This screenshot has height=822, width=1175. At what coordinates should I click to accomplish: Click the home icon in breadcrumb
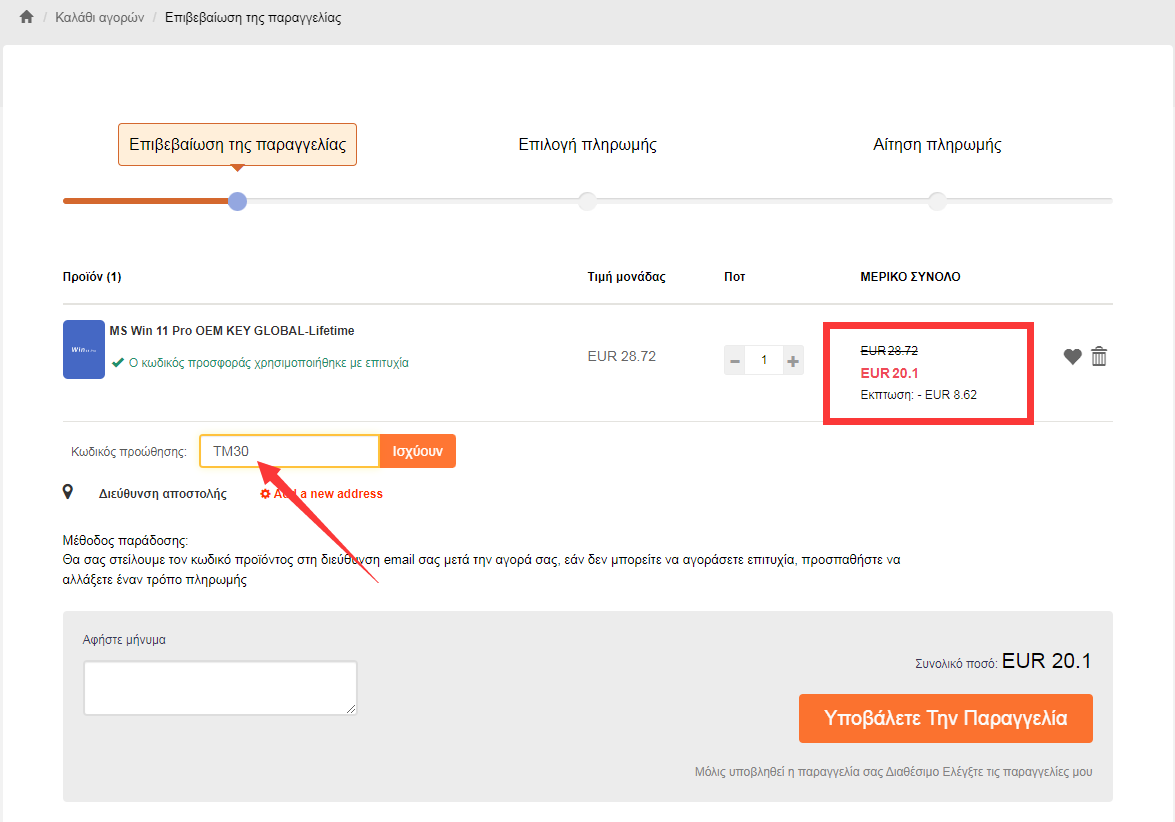[x=27, y=18]
